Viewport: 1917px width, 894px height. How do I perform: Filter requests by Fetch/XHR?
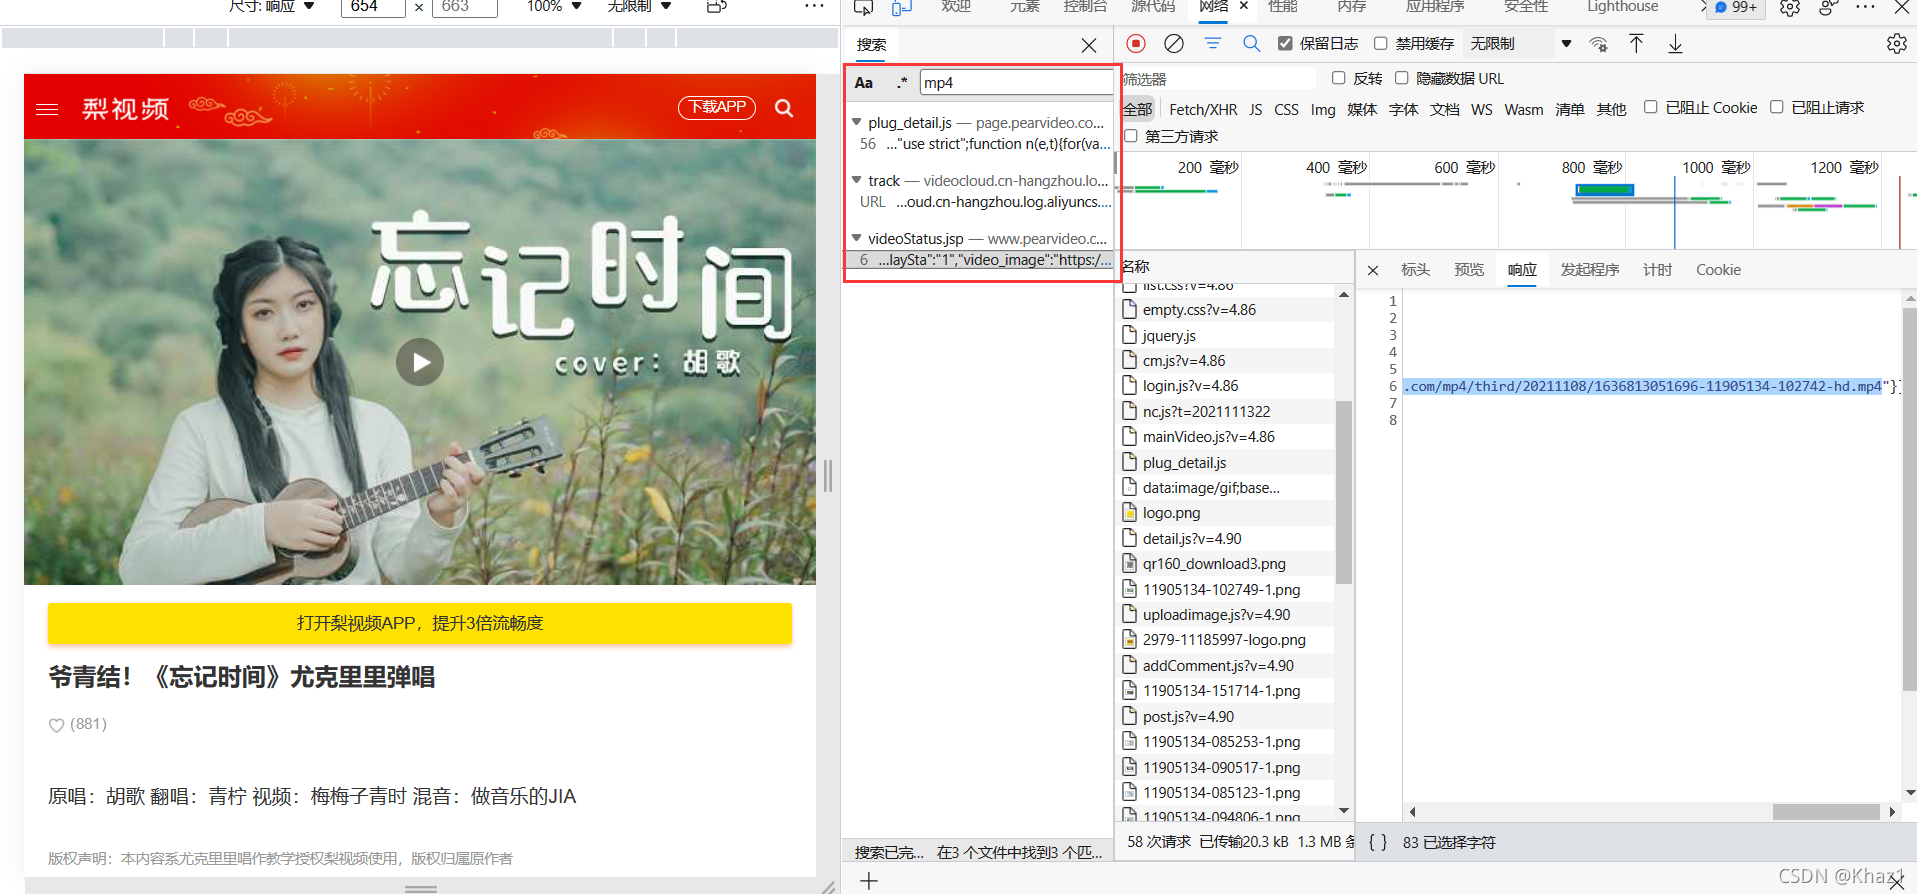pyautogui.click(x=1203, y=109)
